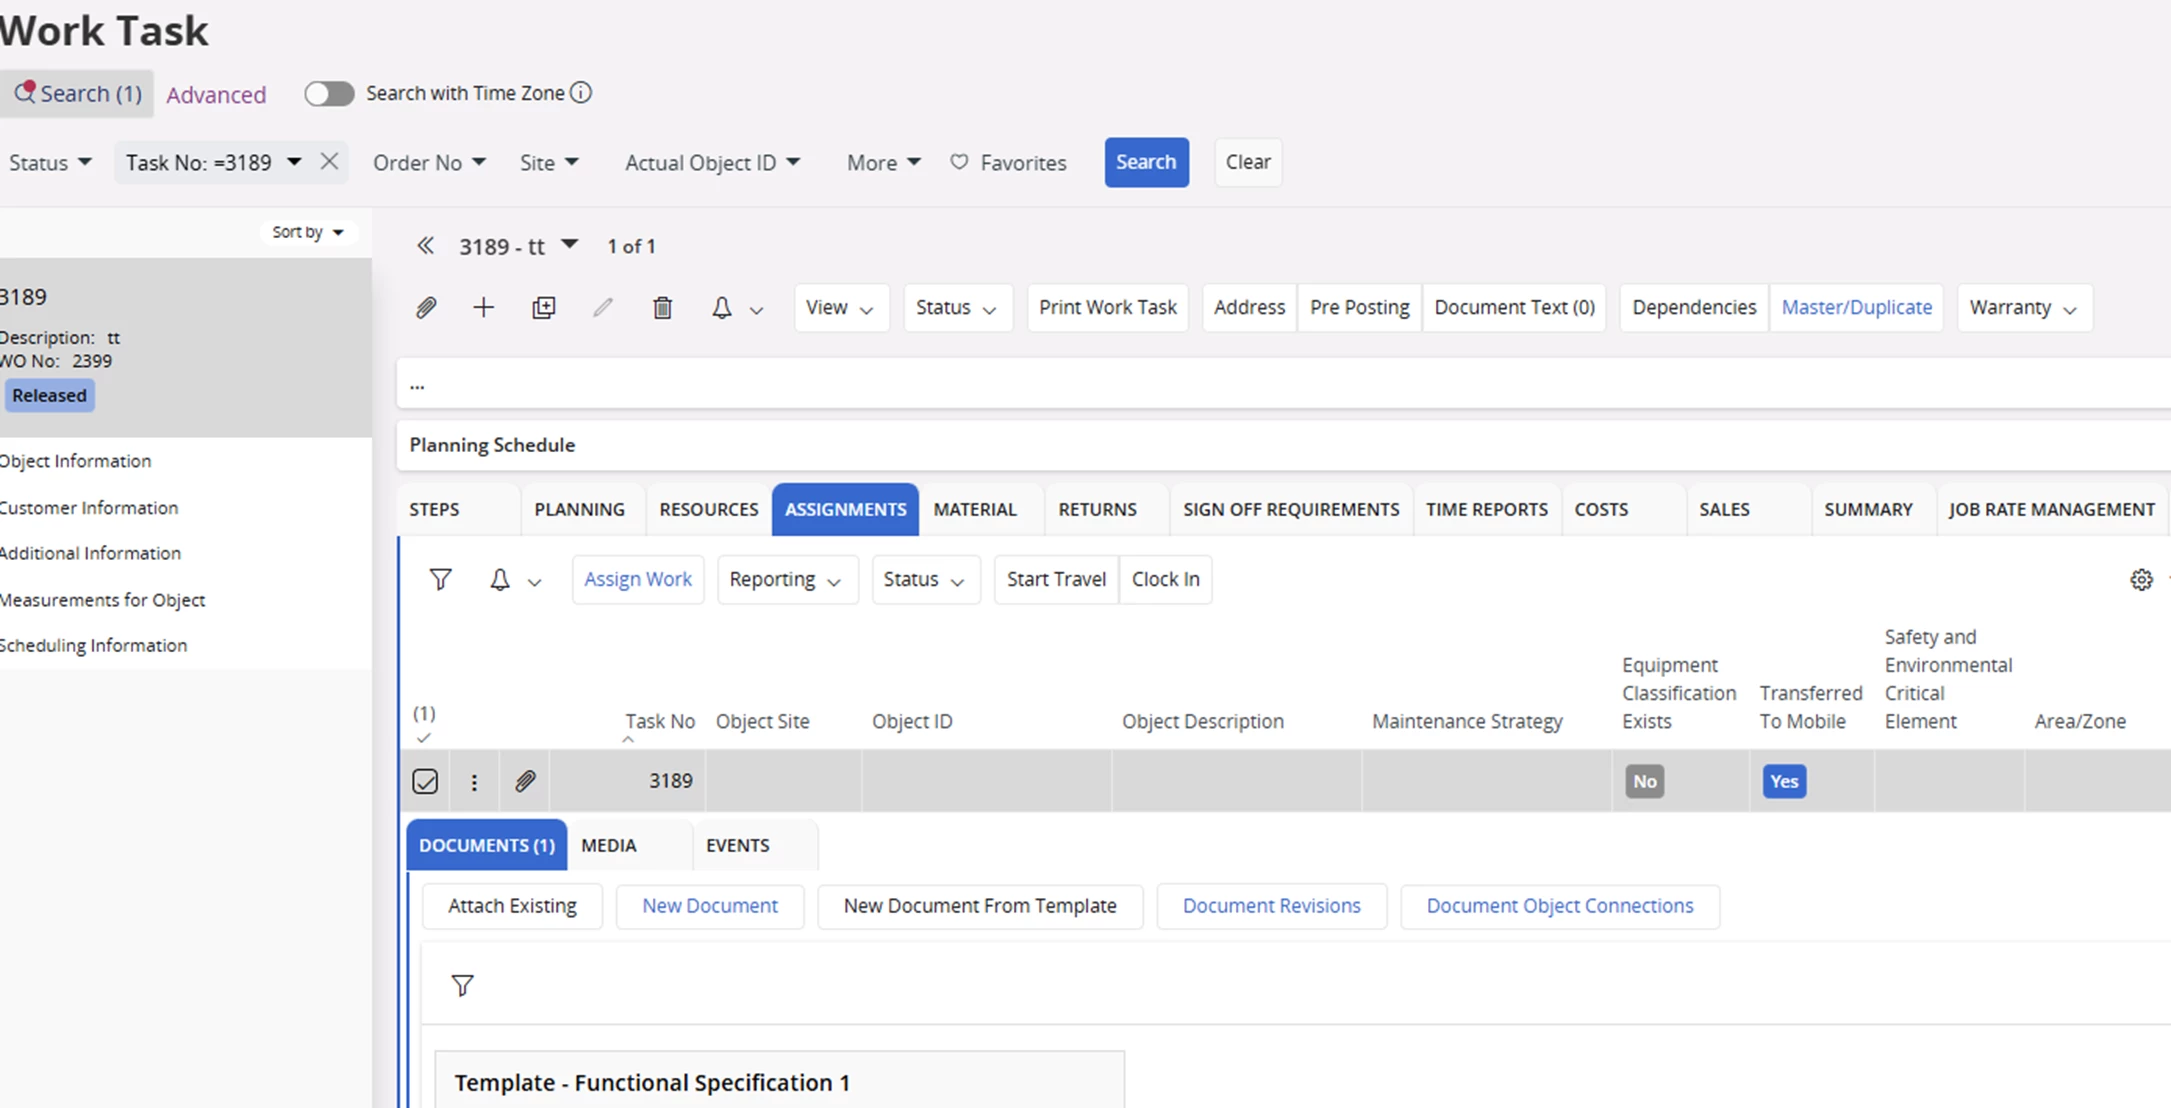2171x1108 pixels.
Task: Click the plus icon to add a new work task
Action: coord(483,307)
